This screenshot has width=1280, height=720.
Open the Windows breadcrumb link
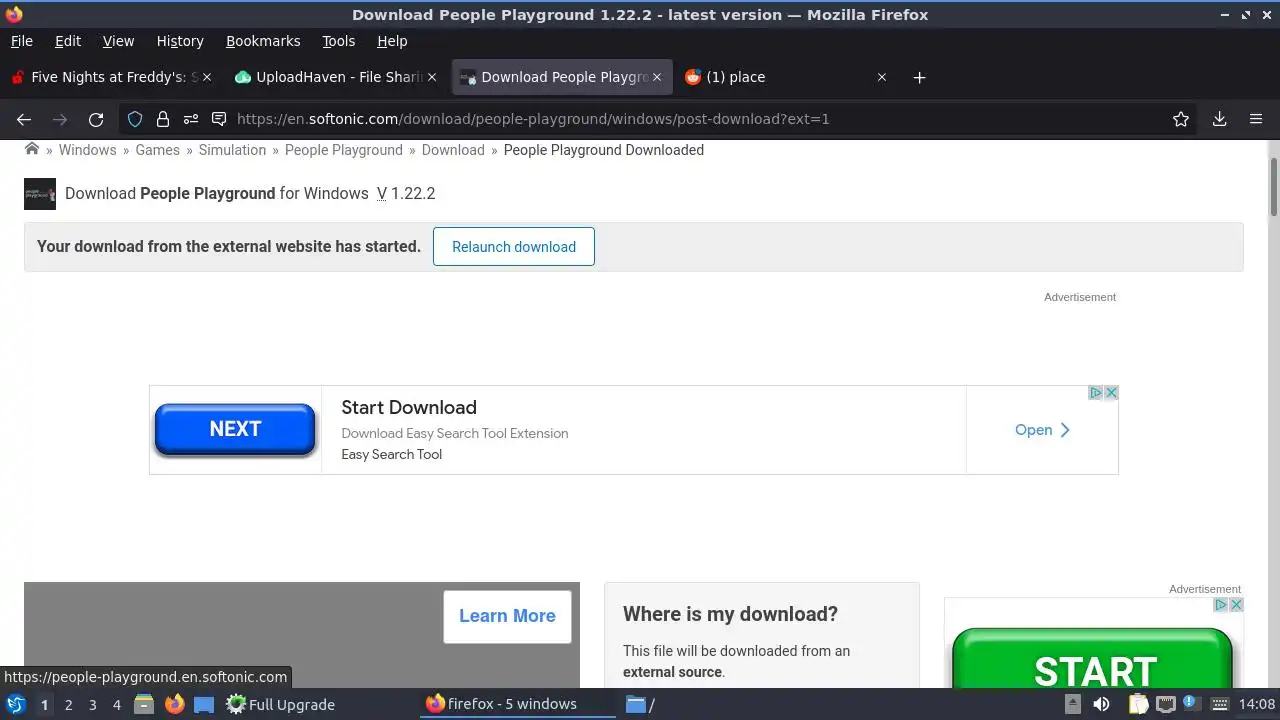(87, 150)
